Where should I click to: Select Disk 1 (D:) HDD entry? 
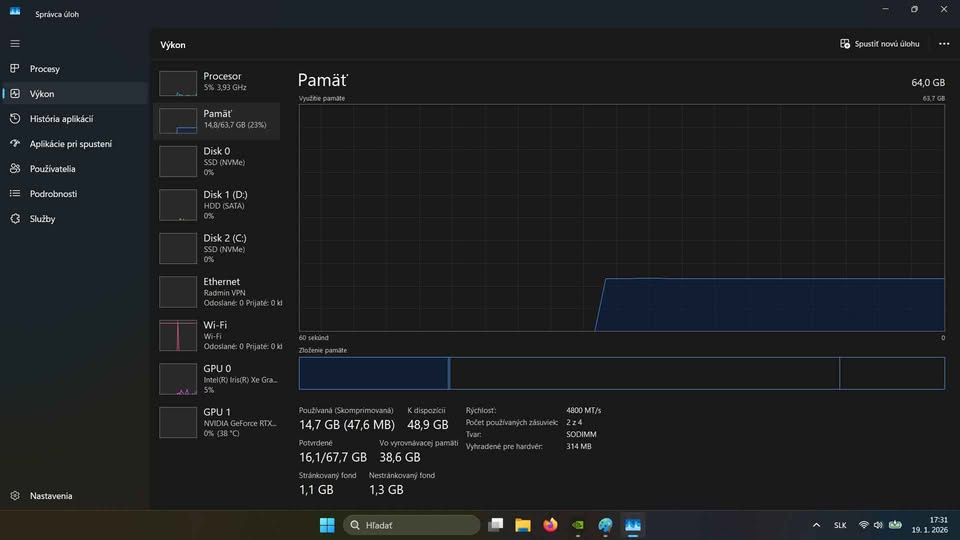217,204
